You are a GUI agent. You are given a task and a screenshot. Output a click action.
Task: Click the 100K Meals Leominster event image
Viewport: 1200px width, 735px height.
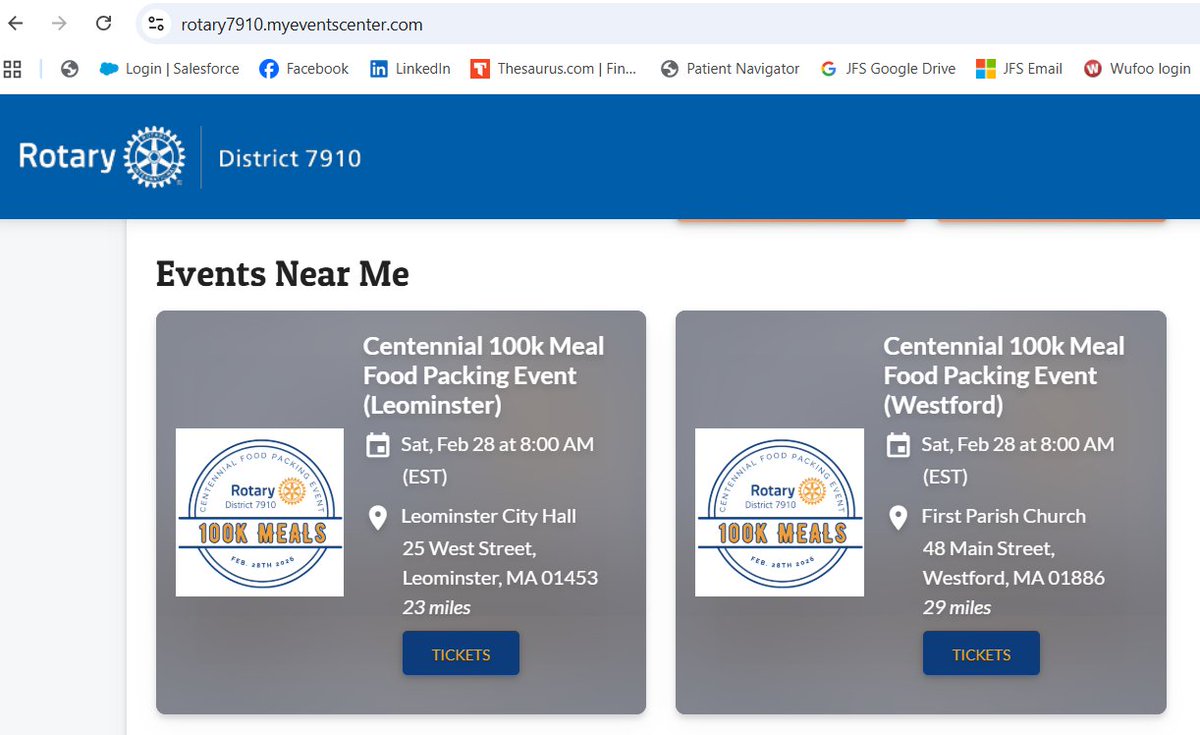coord(259,512)
